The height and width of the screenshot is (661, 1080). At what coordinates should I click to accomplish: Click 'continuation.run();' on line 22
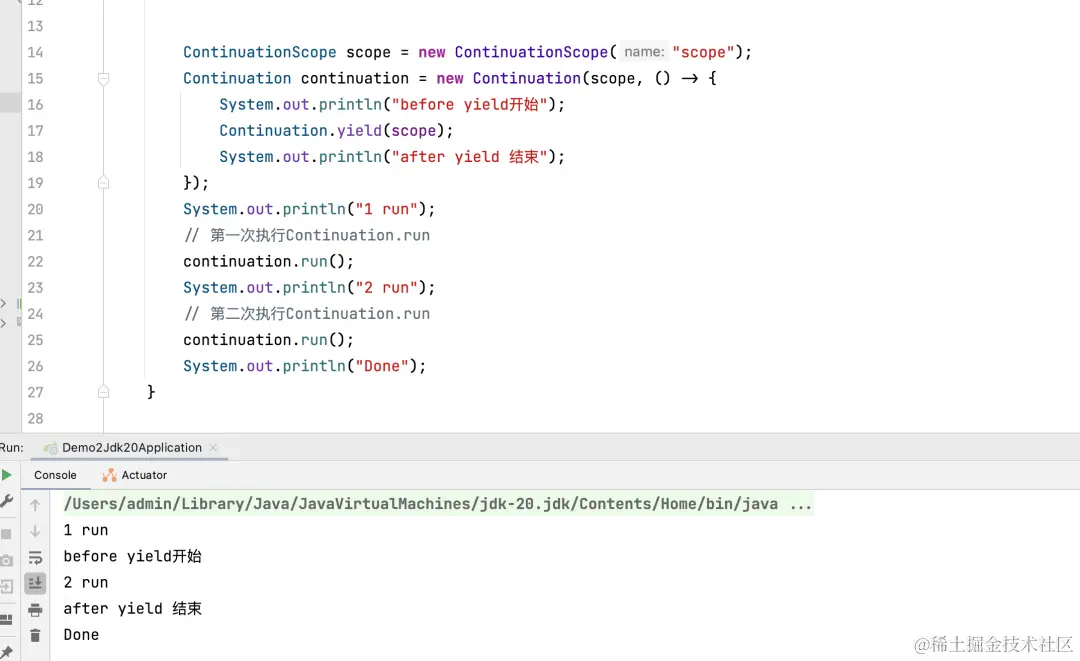coord(268,262)
